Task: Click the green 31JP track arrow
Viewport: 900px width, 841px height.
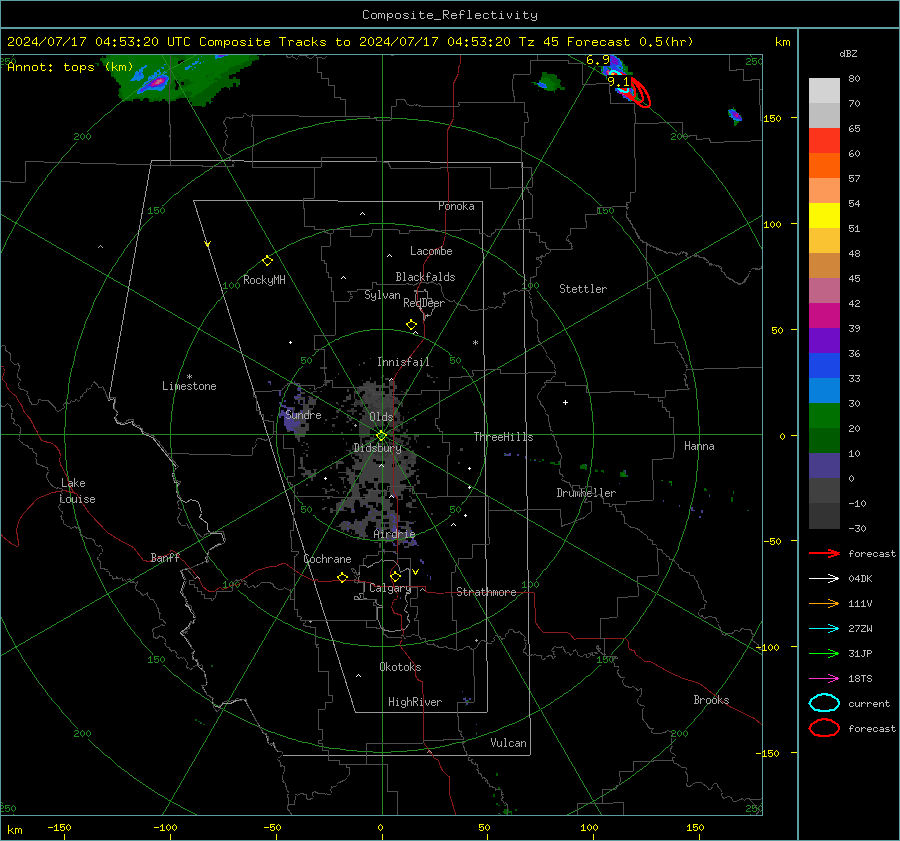Action: (824, 653)
